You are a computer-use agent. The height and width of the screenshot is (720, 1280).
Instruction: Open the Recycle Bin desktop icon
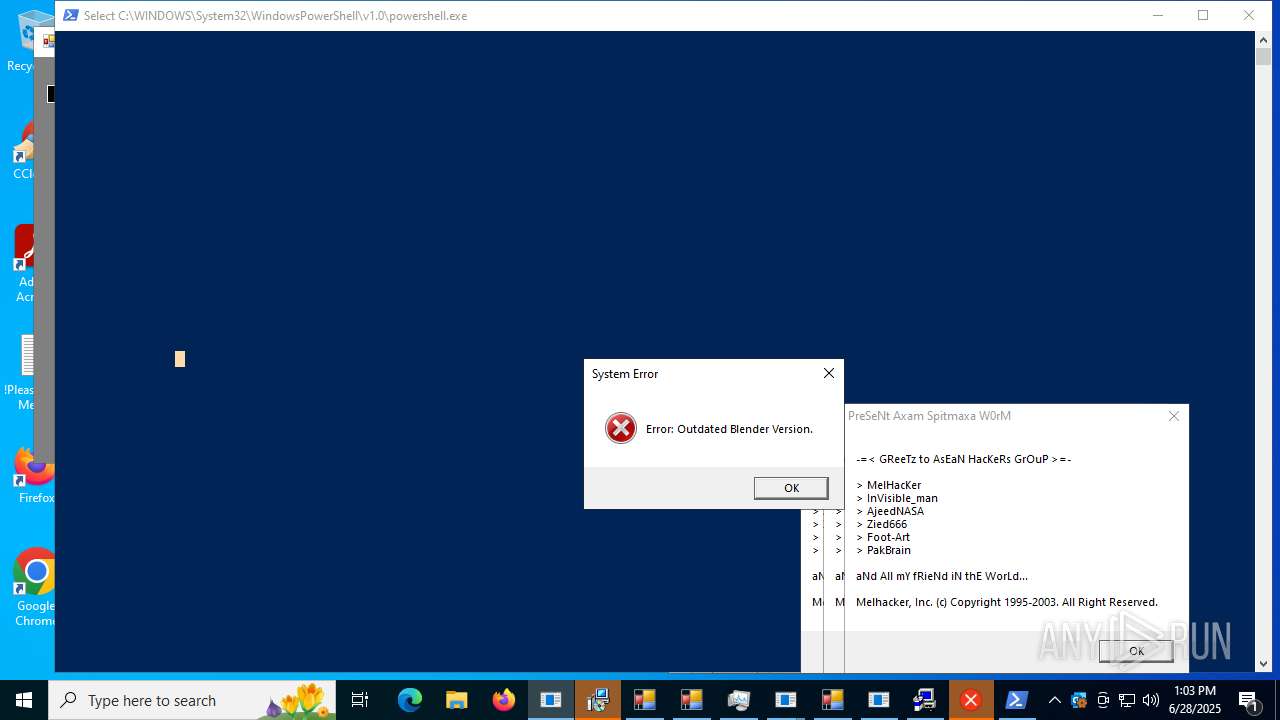33,40
